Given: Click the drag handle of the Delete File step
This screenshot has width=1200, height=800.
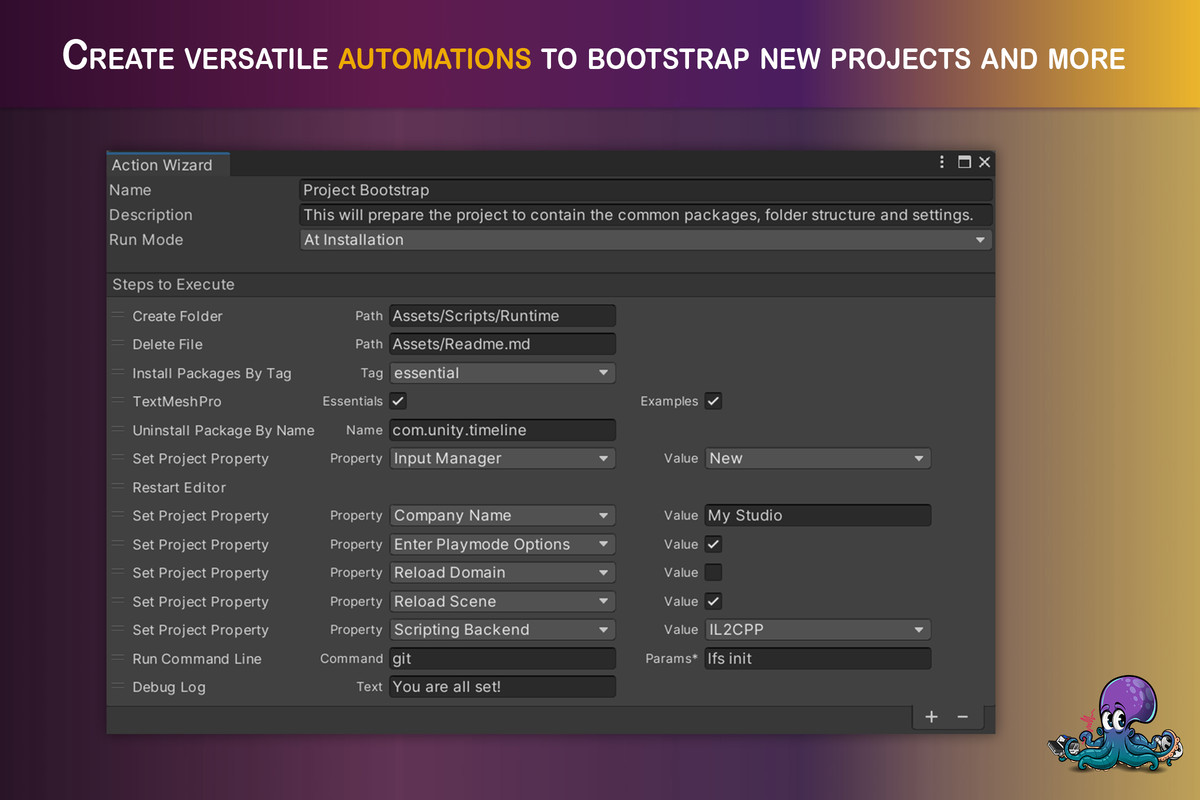Looking at the screenshot, I should (119, 344).
